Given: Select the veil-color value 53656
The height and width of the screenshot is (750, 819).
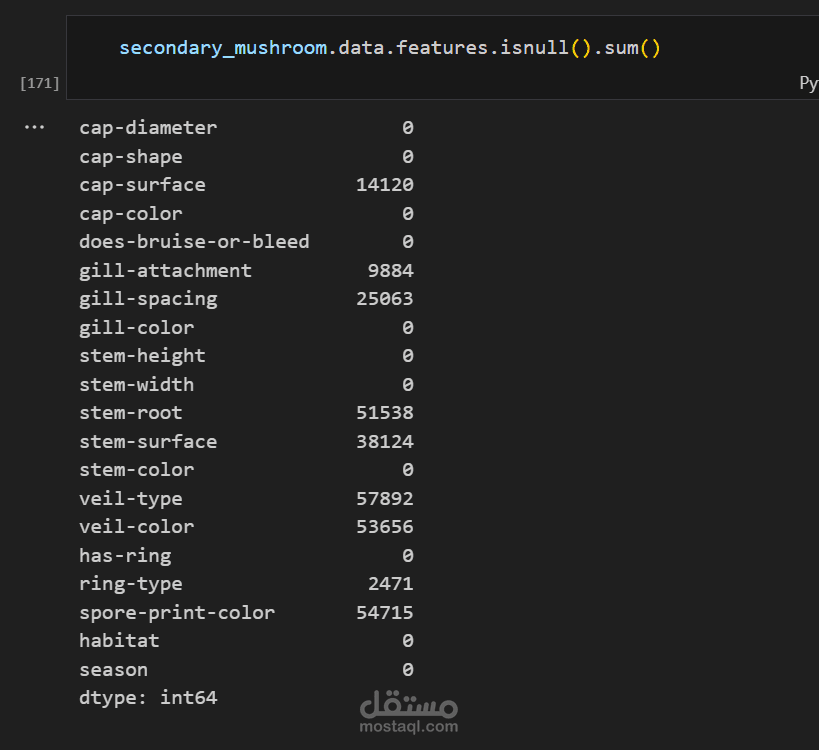Looking at the screenshot, I should (x=385, y=526).
